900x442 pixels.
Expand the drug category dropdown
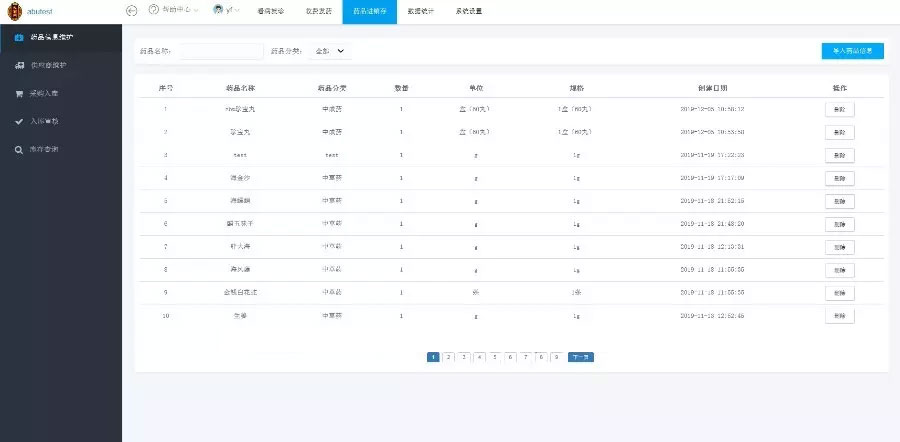(331, 50)
